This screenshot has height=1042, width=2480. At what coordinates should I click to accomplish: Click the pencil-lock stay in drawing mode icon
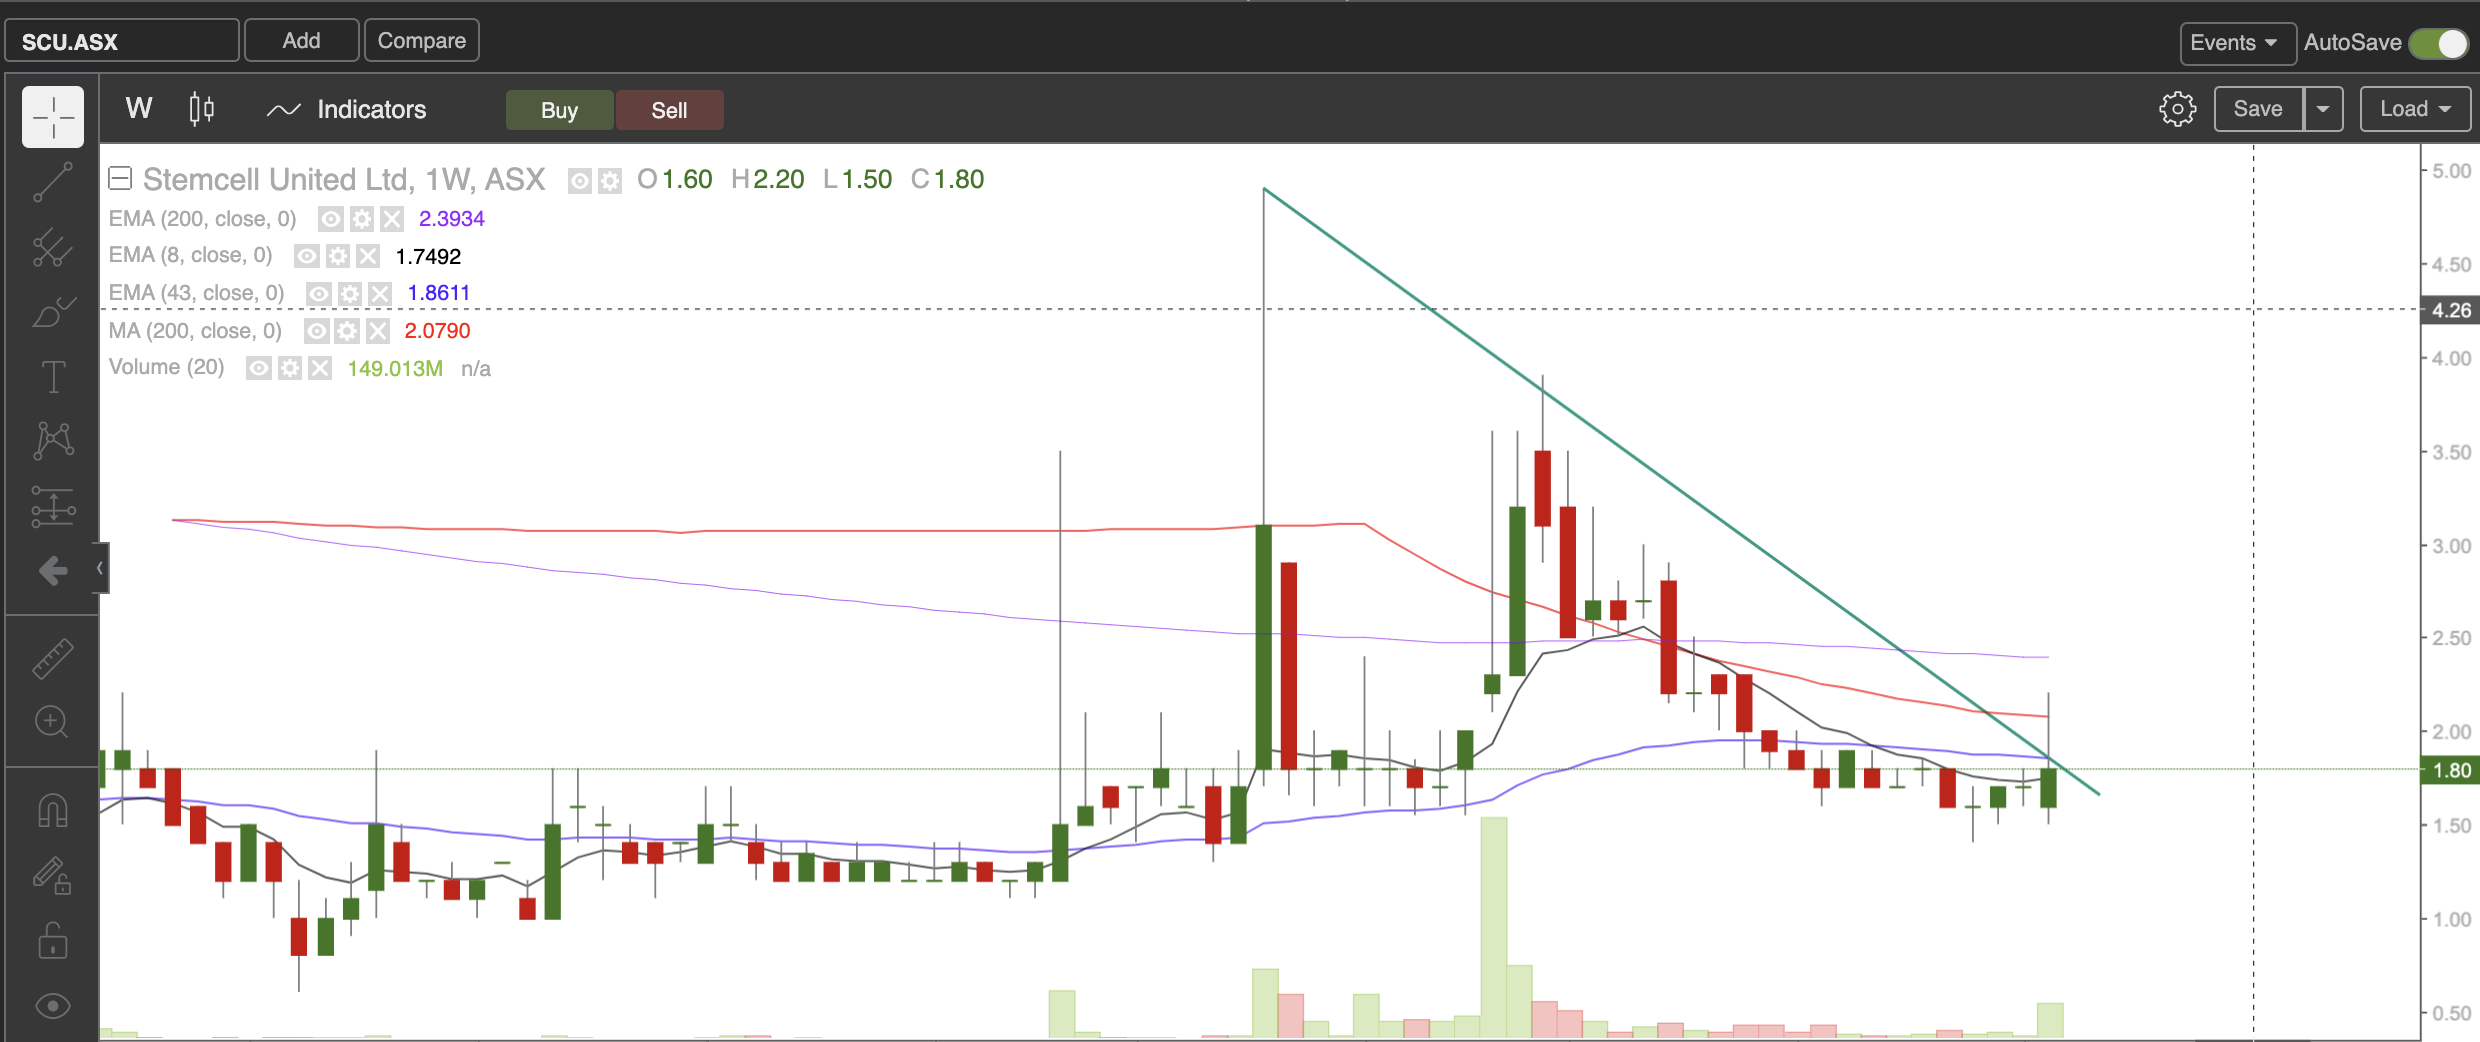[53, 876]
